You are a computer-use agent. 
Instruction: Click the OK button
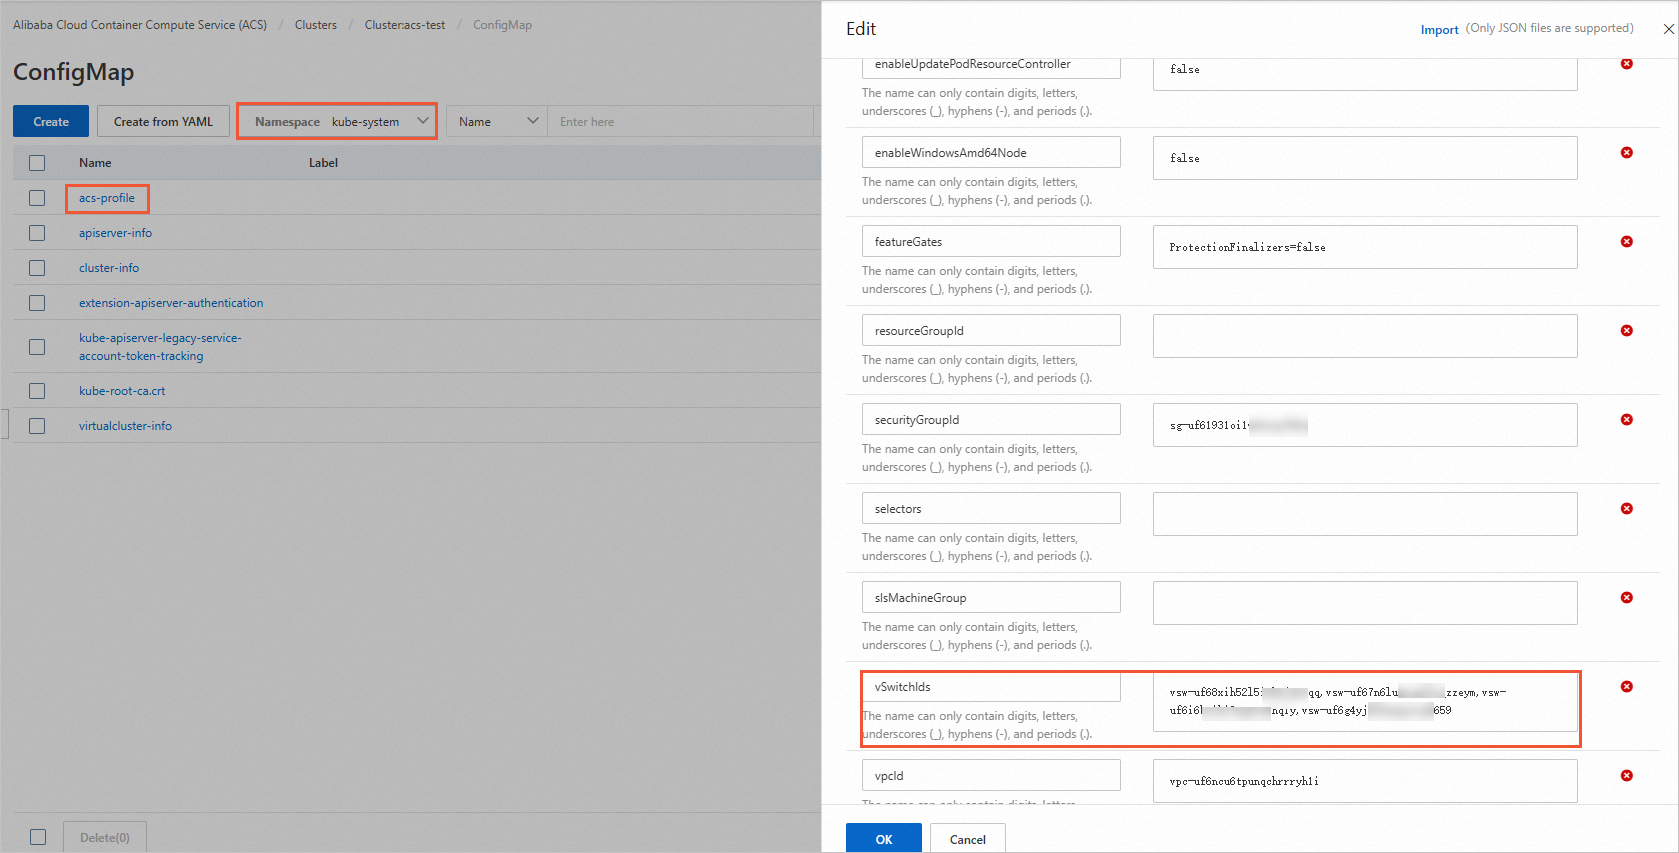click(883, 839)
